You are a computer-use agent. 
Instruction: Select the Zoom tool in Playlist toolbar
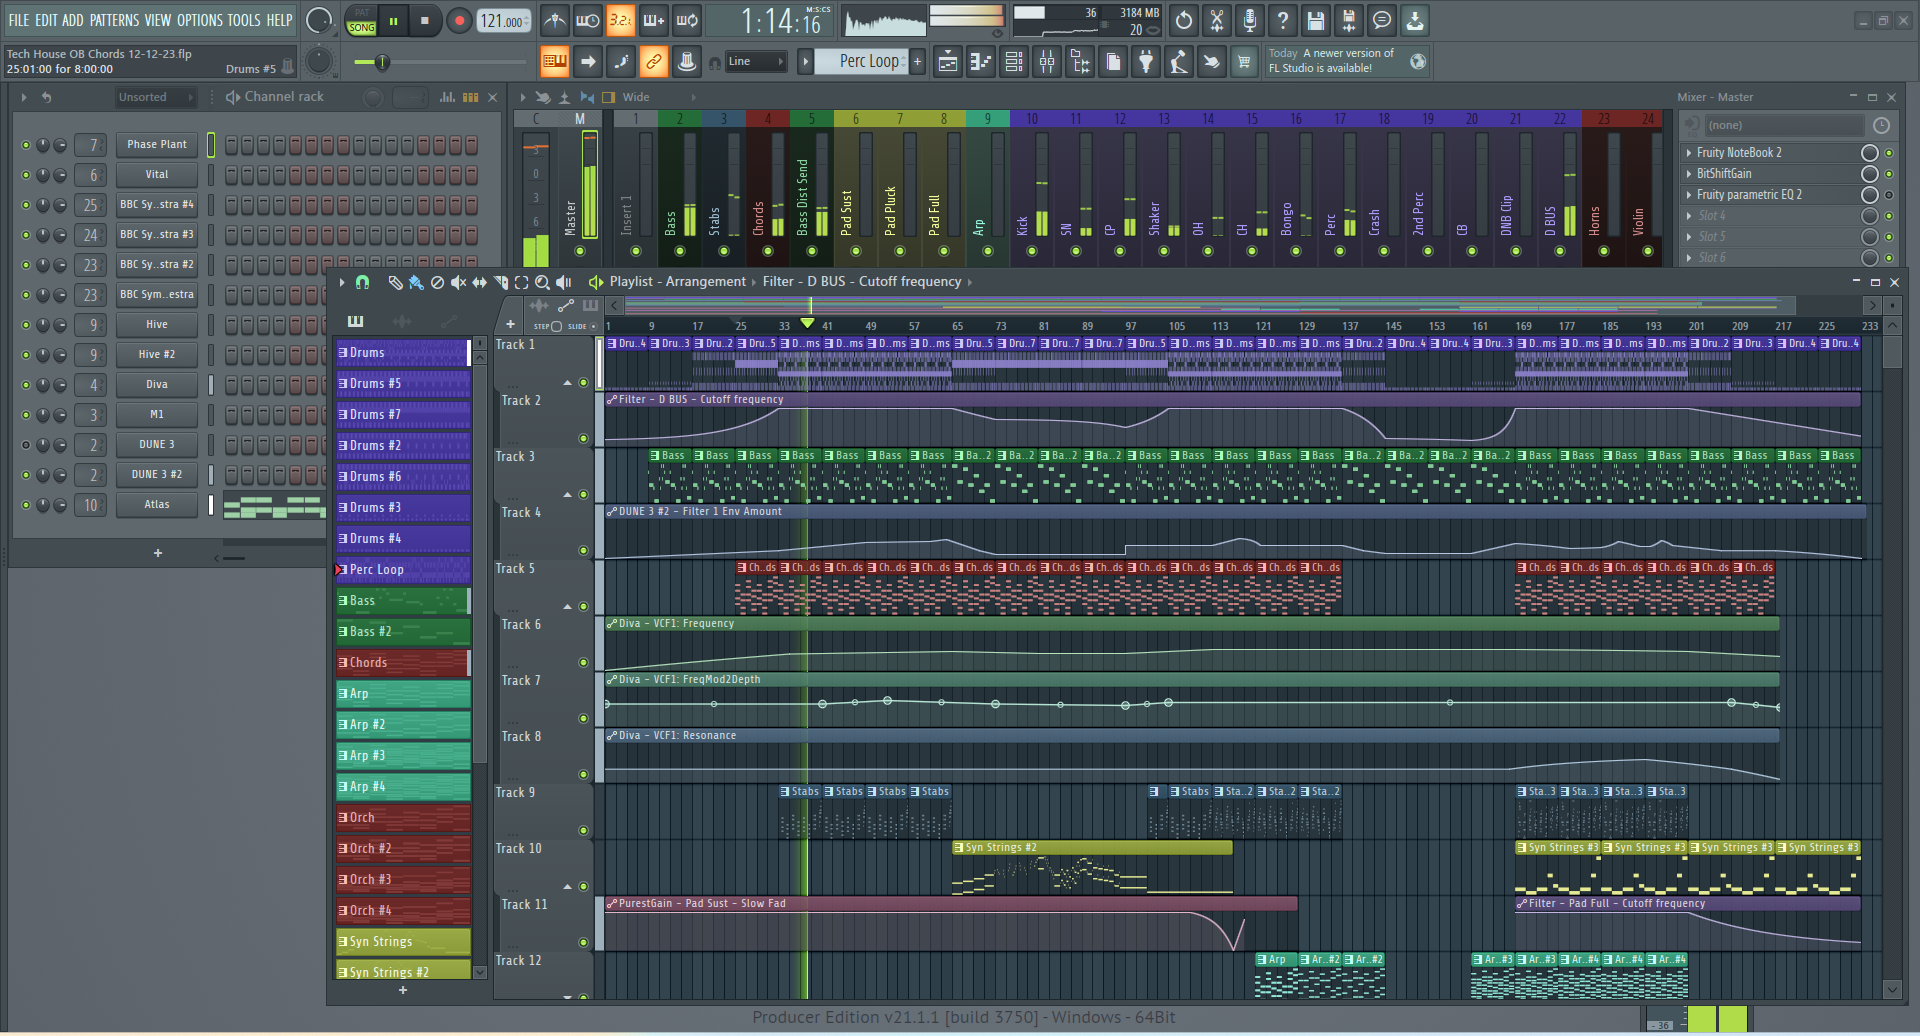click(542, 282)
